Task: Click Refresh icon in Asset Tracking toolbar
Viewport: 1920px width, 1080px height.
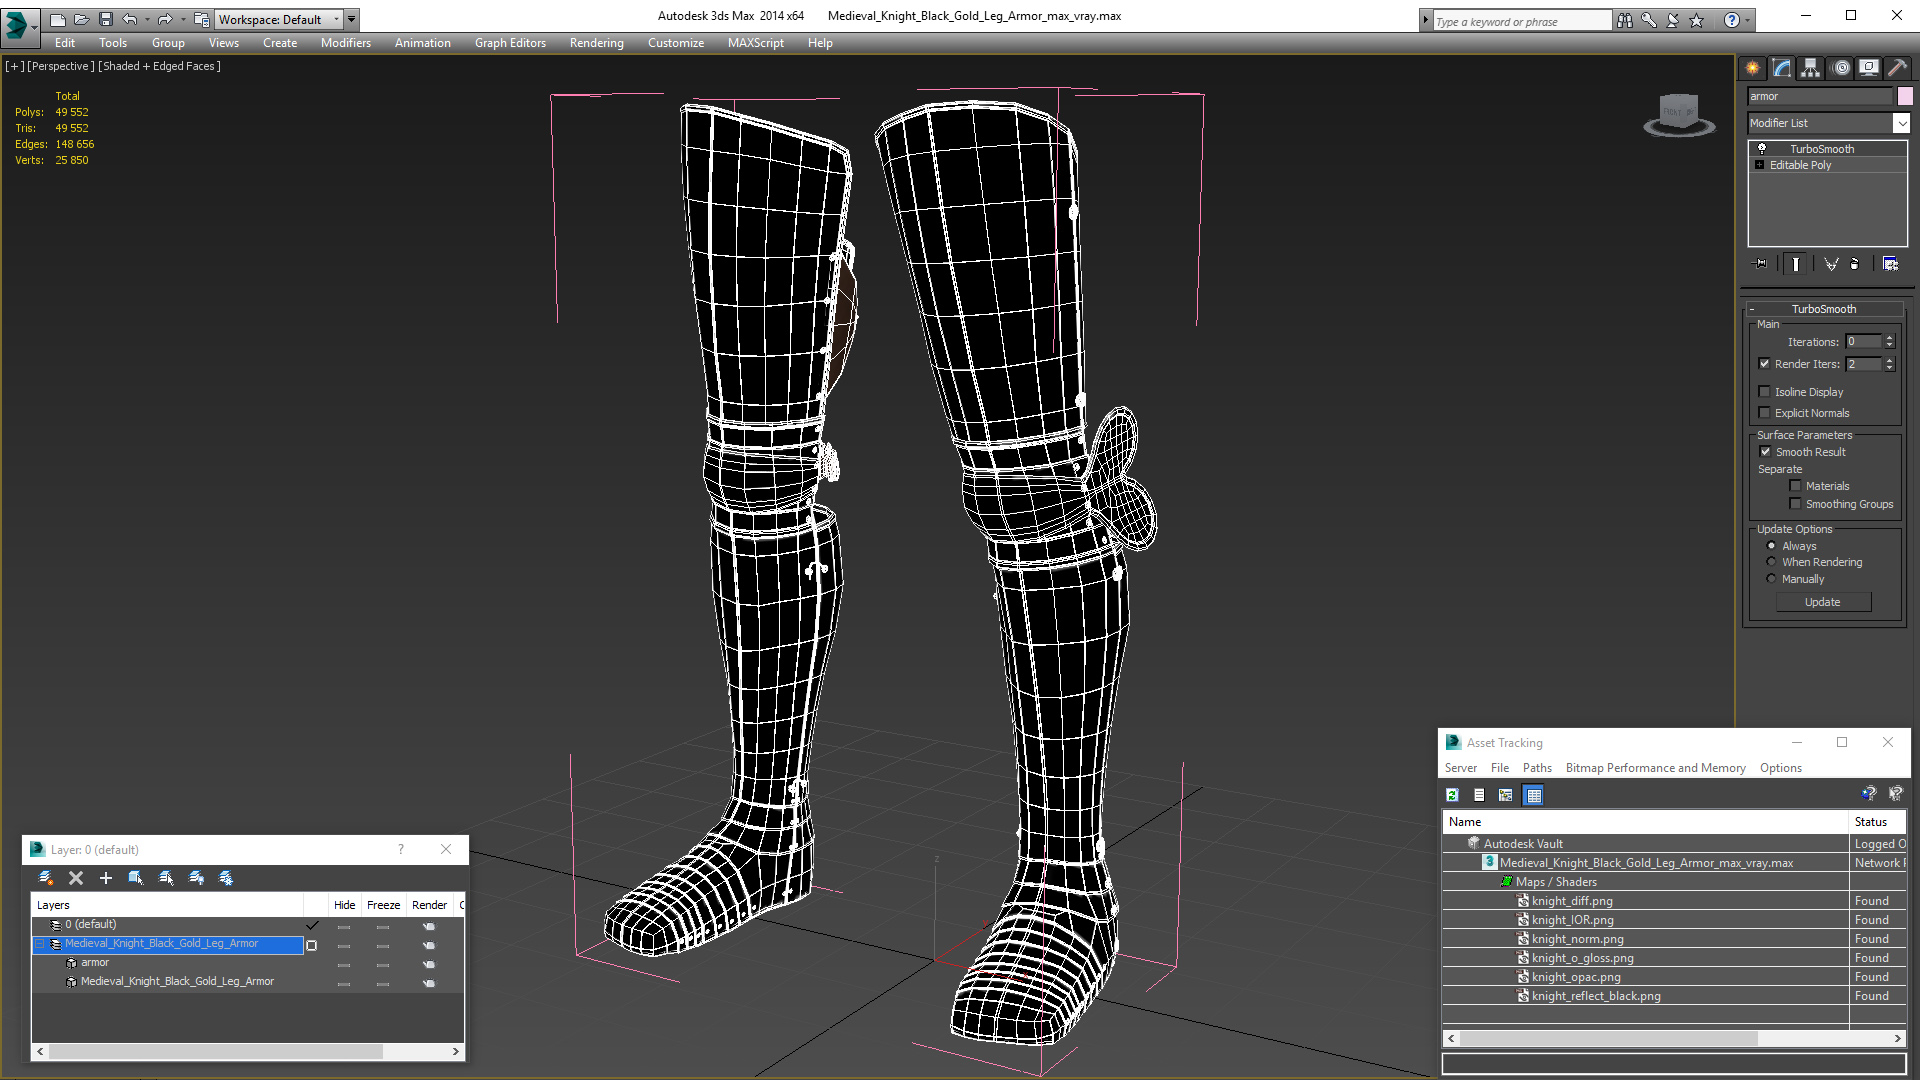Action: tap(1452, 795)
